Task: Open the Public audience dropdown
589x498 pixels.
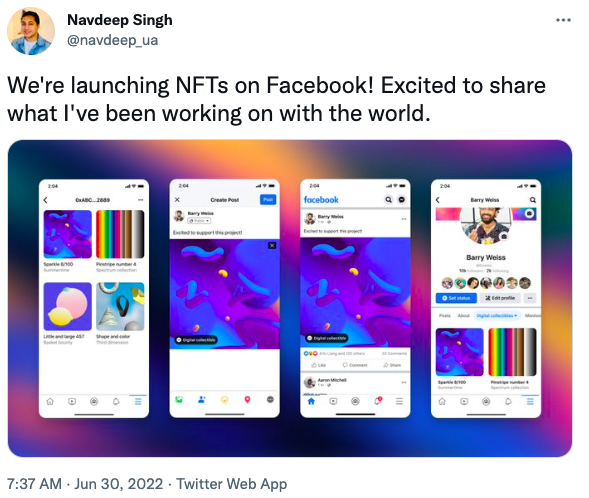Action: pos(199,220)
